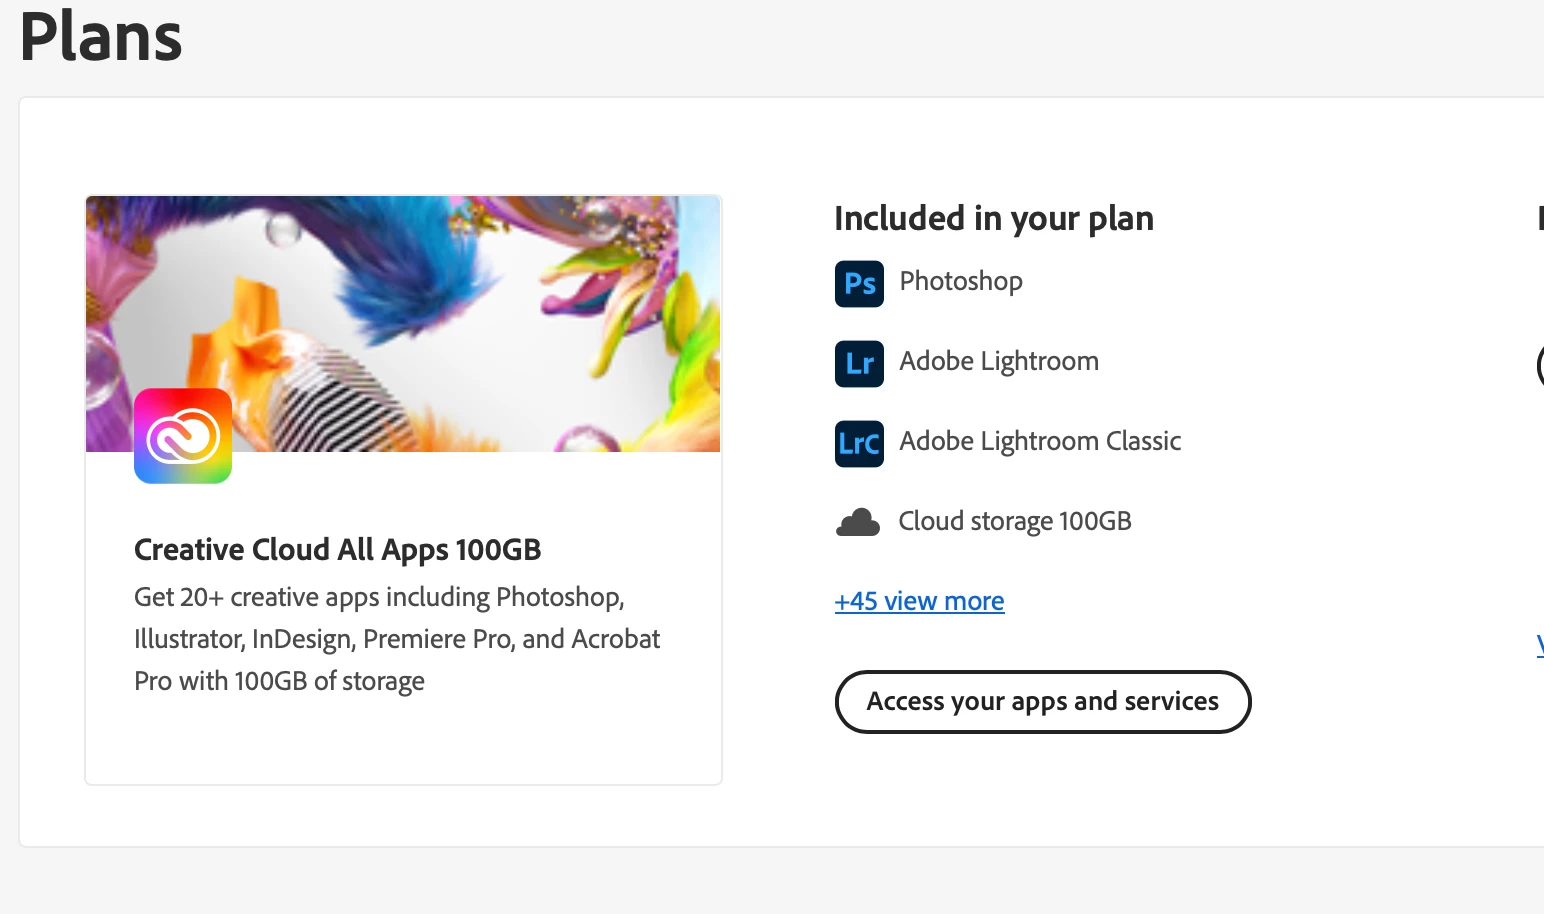Open the +45 view more link
1544x914 pixels.
coord(919,601)
